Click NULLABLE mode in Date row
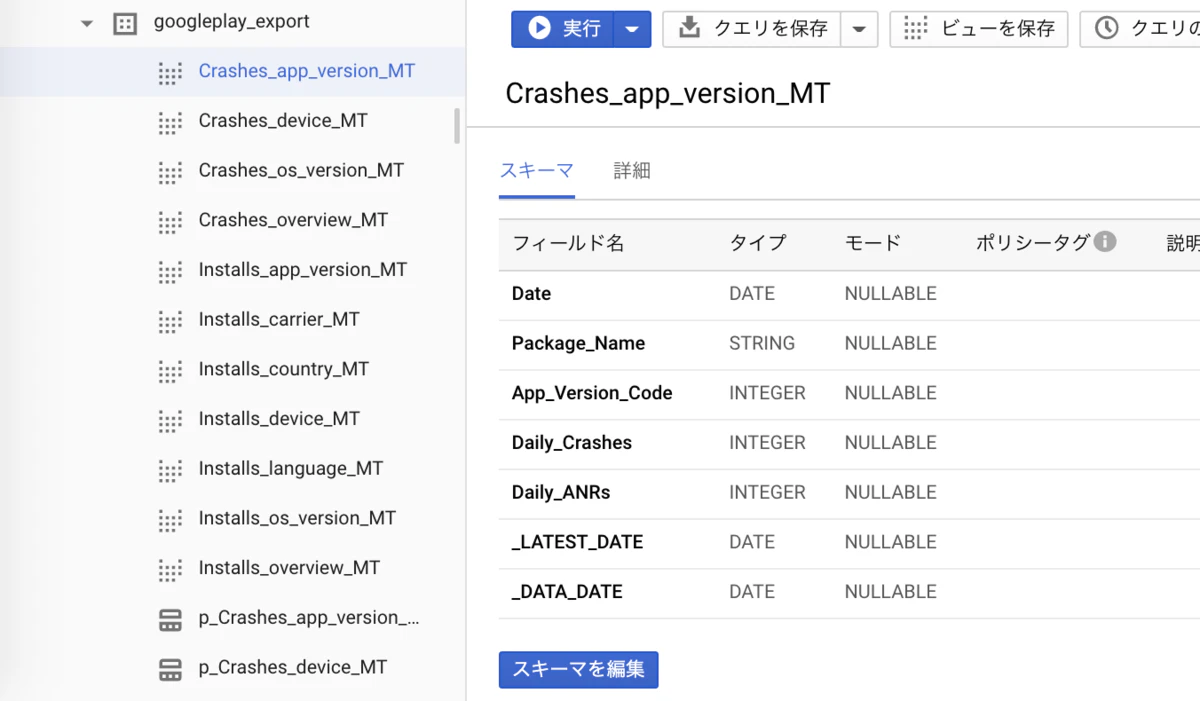1200x701 pixels. coord(890,293)
